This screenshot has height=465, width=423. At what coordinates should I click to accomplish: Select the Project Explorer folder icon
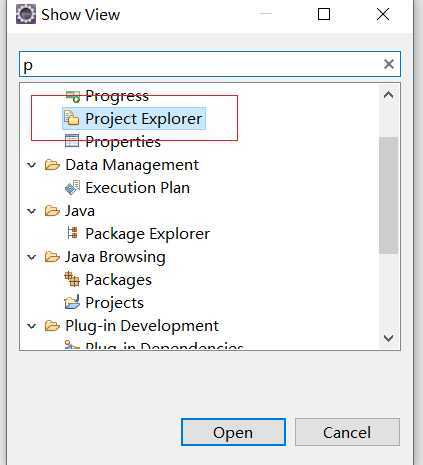pyautogui.click(x=72, y=118)
